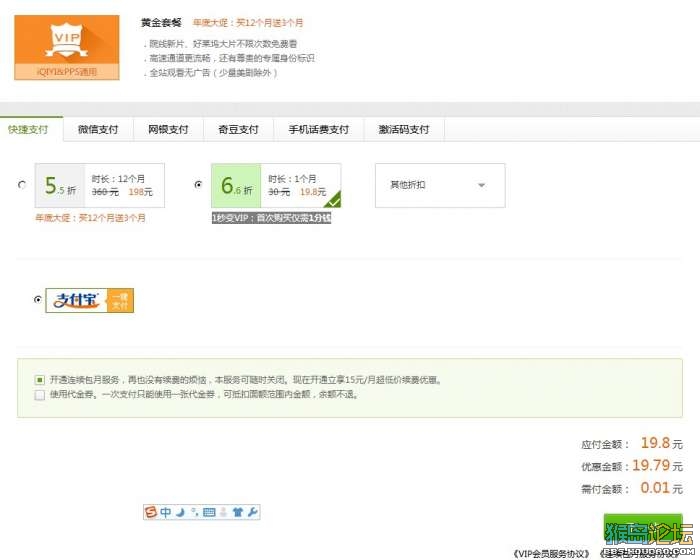
Task: Click the Sogou S logo icon
Action: click(x=151, y=512)
